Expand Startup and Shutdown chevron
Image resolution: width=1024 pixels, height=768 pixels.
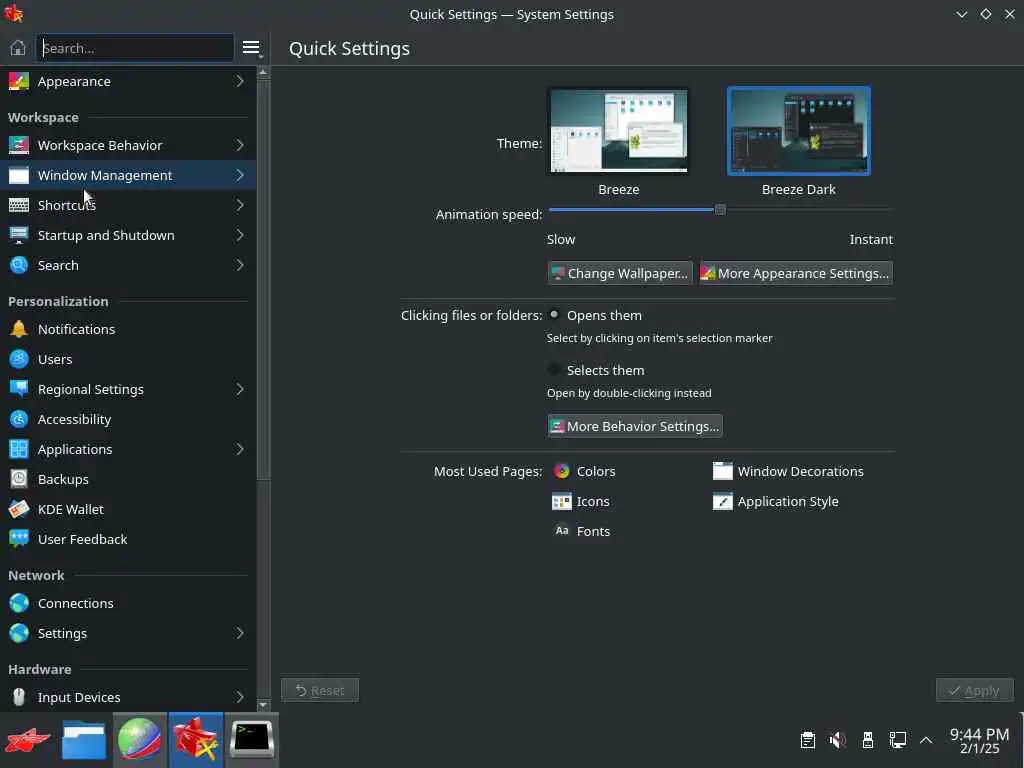(240, 235)
